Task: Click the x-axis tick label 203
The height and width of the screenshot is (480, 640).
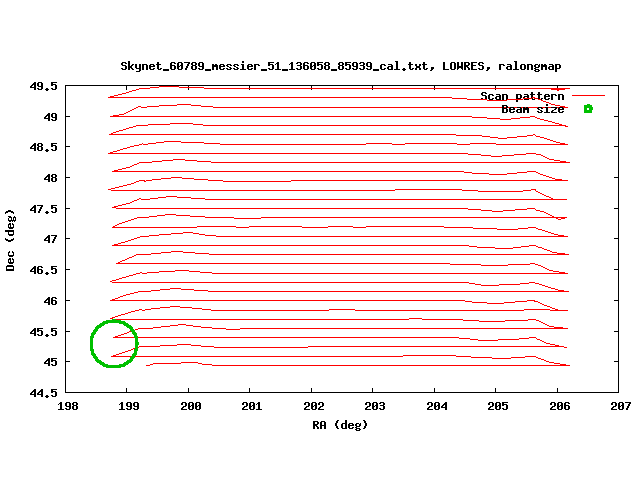Action: pos(375,406)
